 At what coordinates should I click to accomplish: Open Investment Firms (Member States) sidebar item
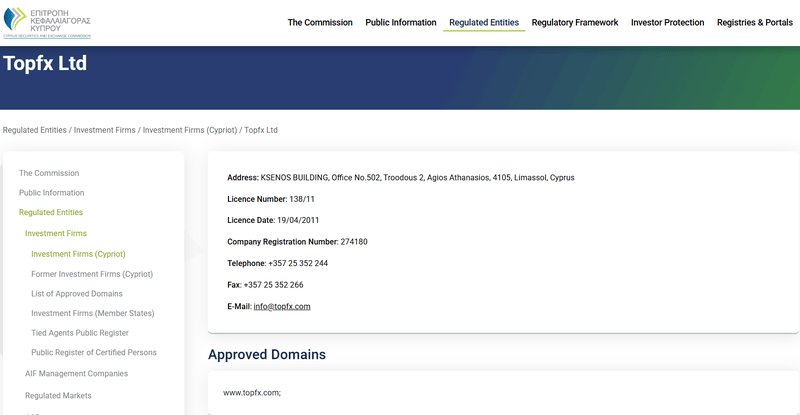coord(92,313)
